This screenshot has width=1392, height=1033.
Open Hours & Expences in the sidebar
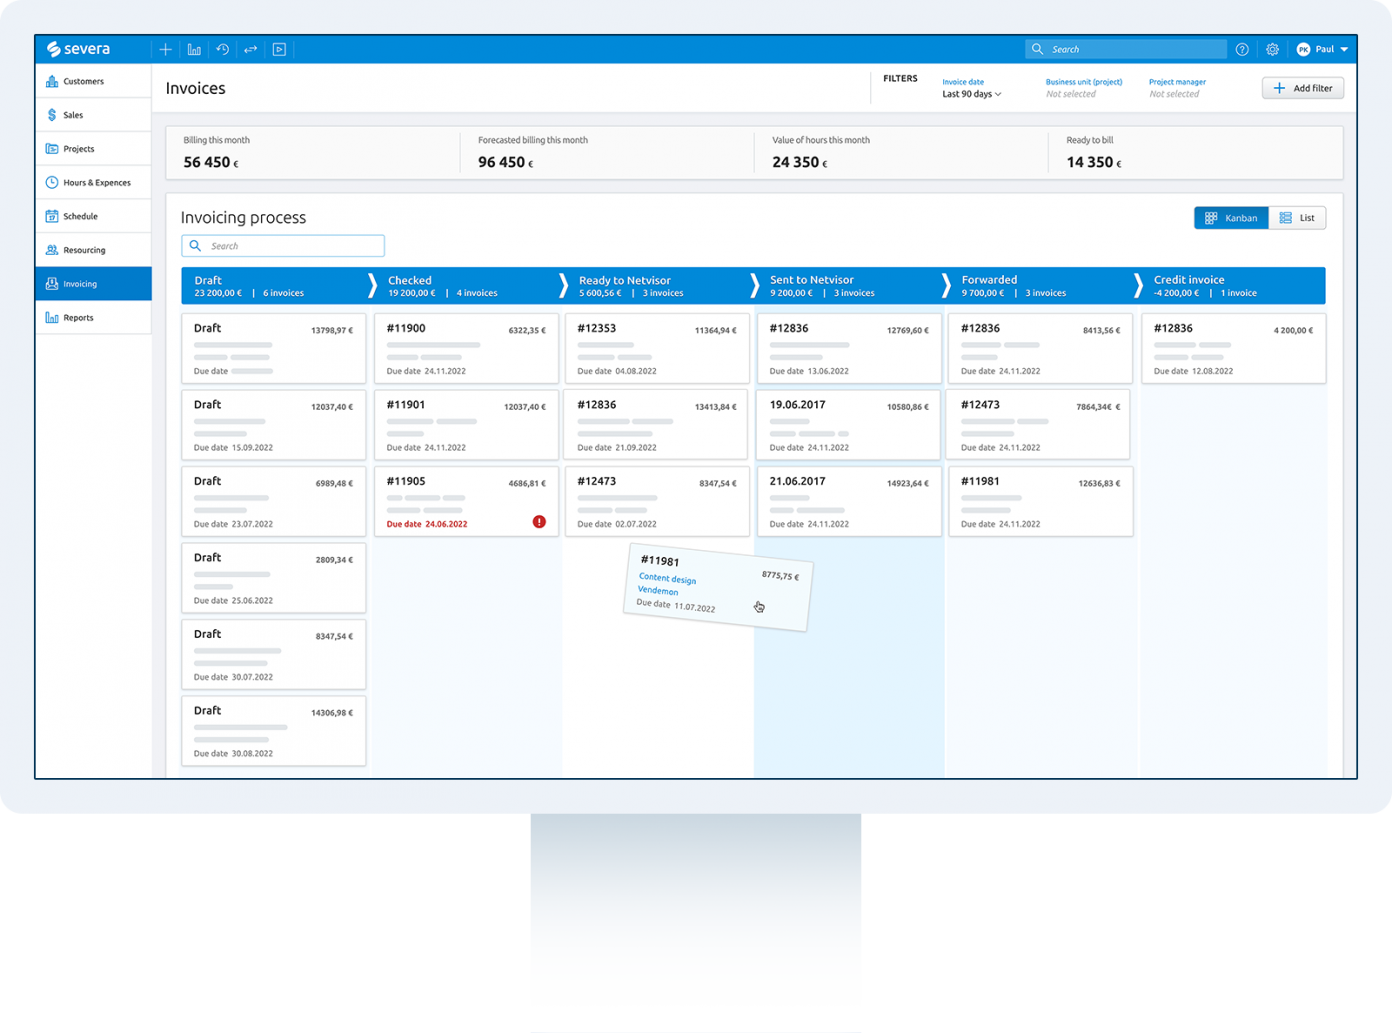coord(93,182)
